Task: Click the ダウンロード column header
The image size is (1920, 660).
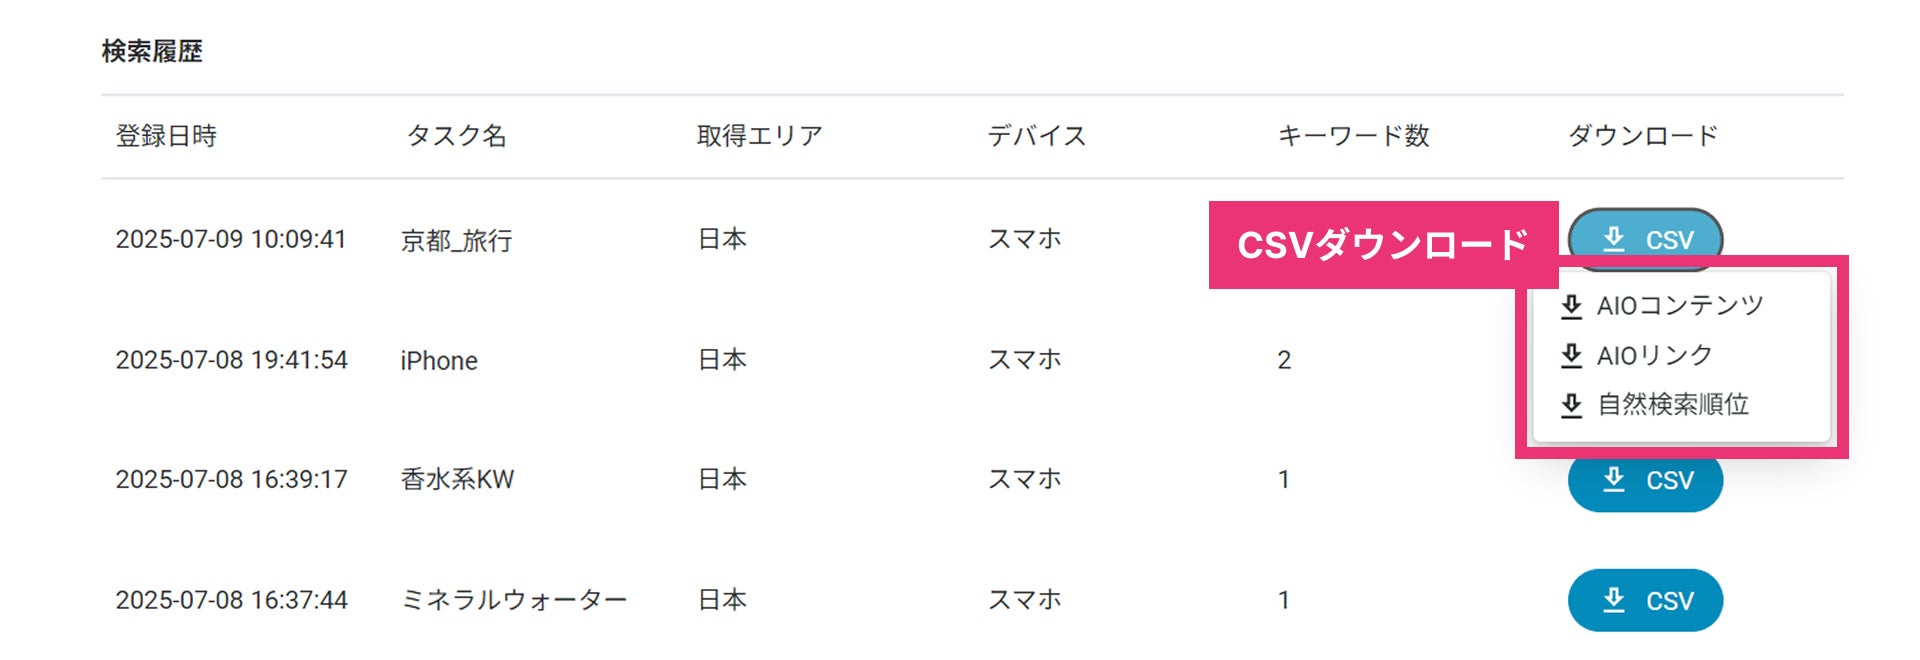Action: pyautogui.click(x=1643, y=136)
